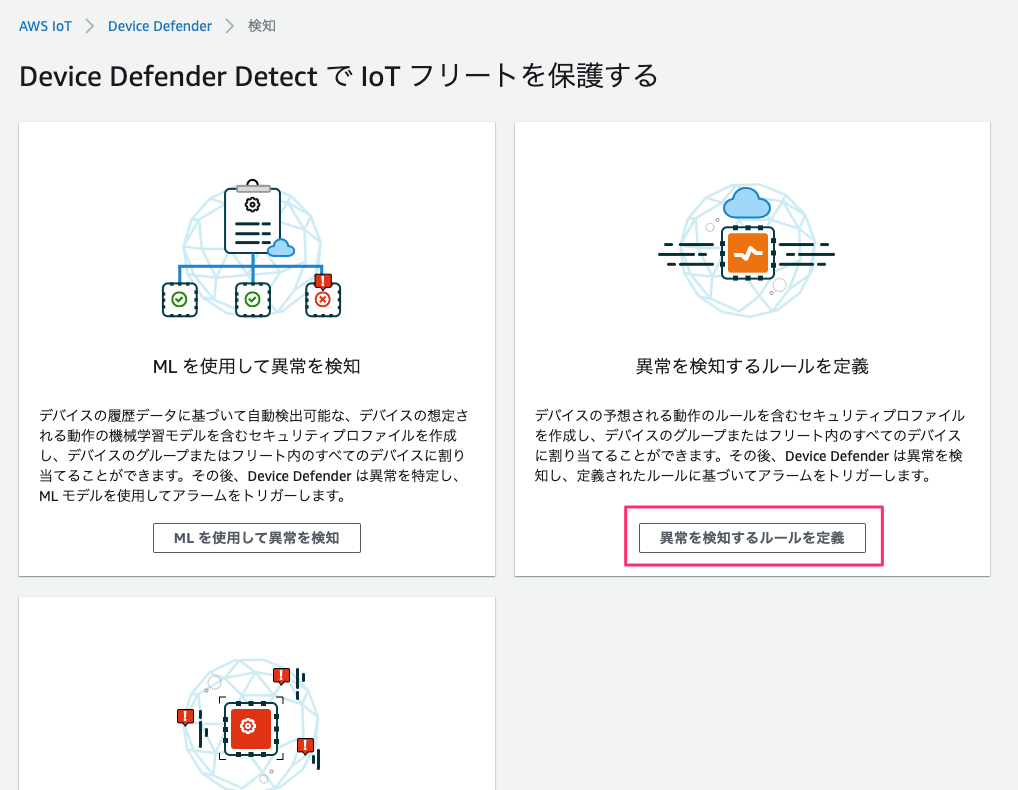Click the second green checkmark node icon

[x=252, y=299]
